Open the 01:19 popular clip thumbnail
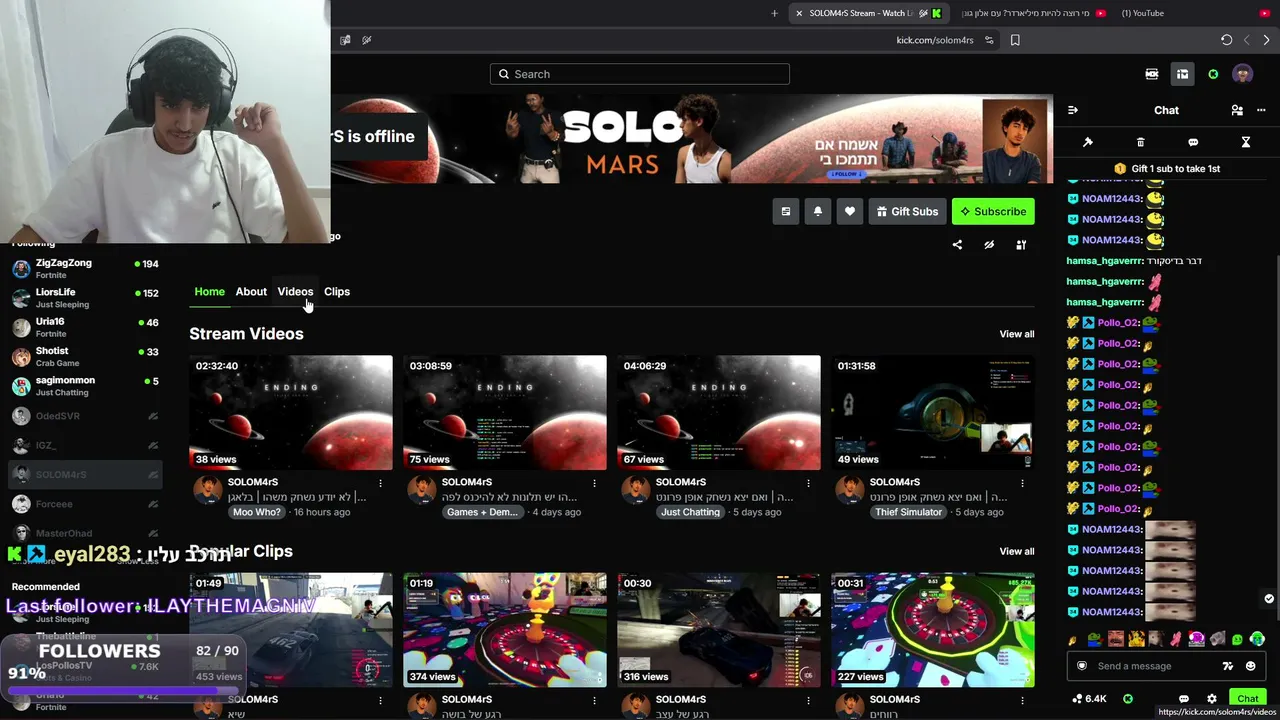The height and width of the screenshot is (720, 1280). tap(505, 630)
